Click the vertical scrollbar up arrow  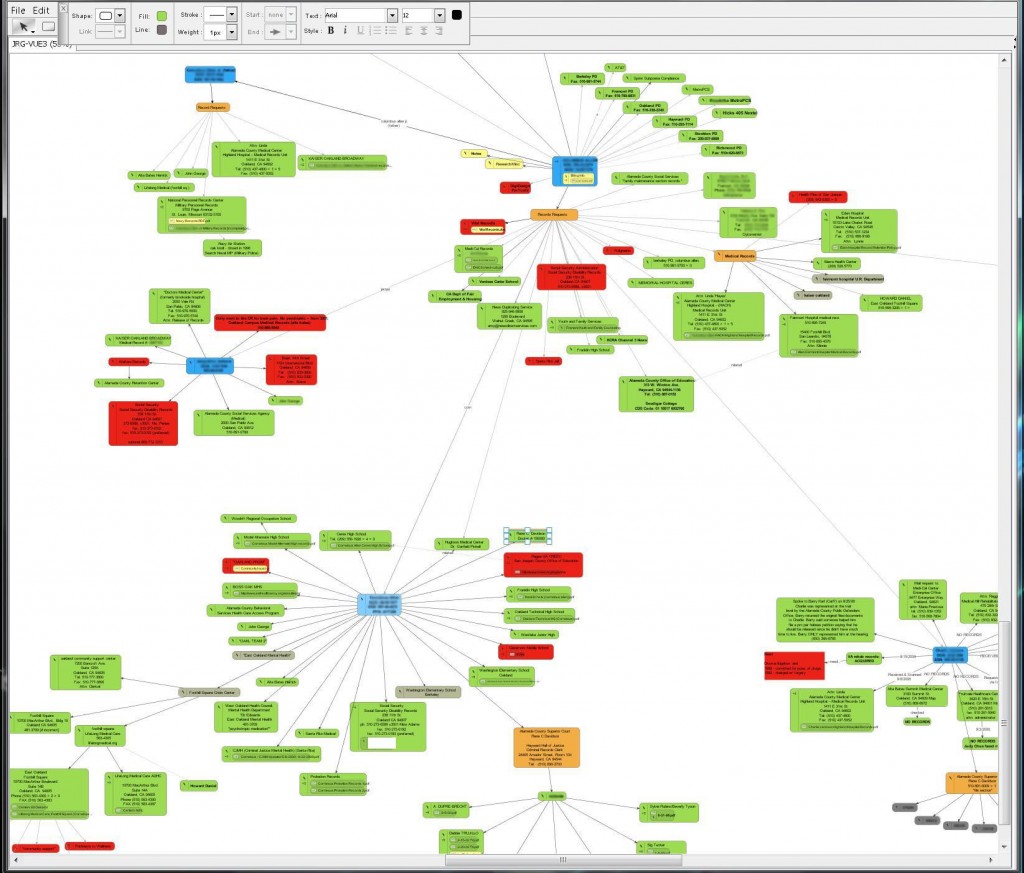coord(1004,60)
